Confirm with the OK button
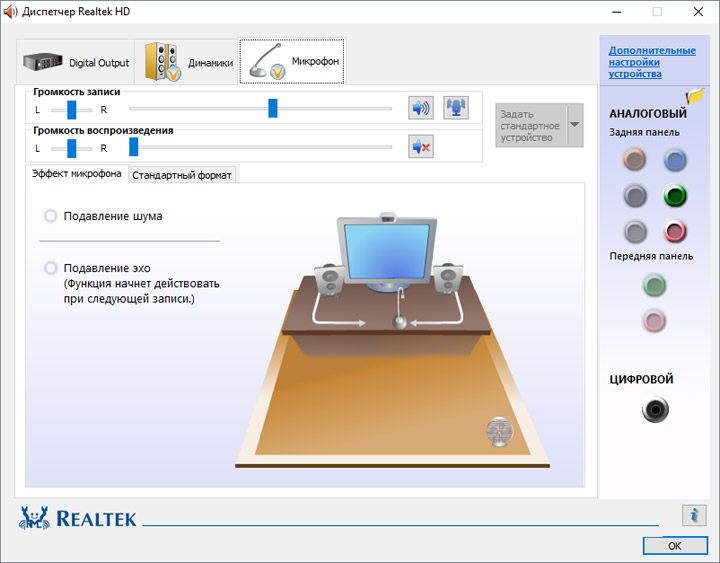The image size is (720, 563). click(675, 546)
